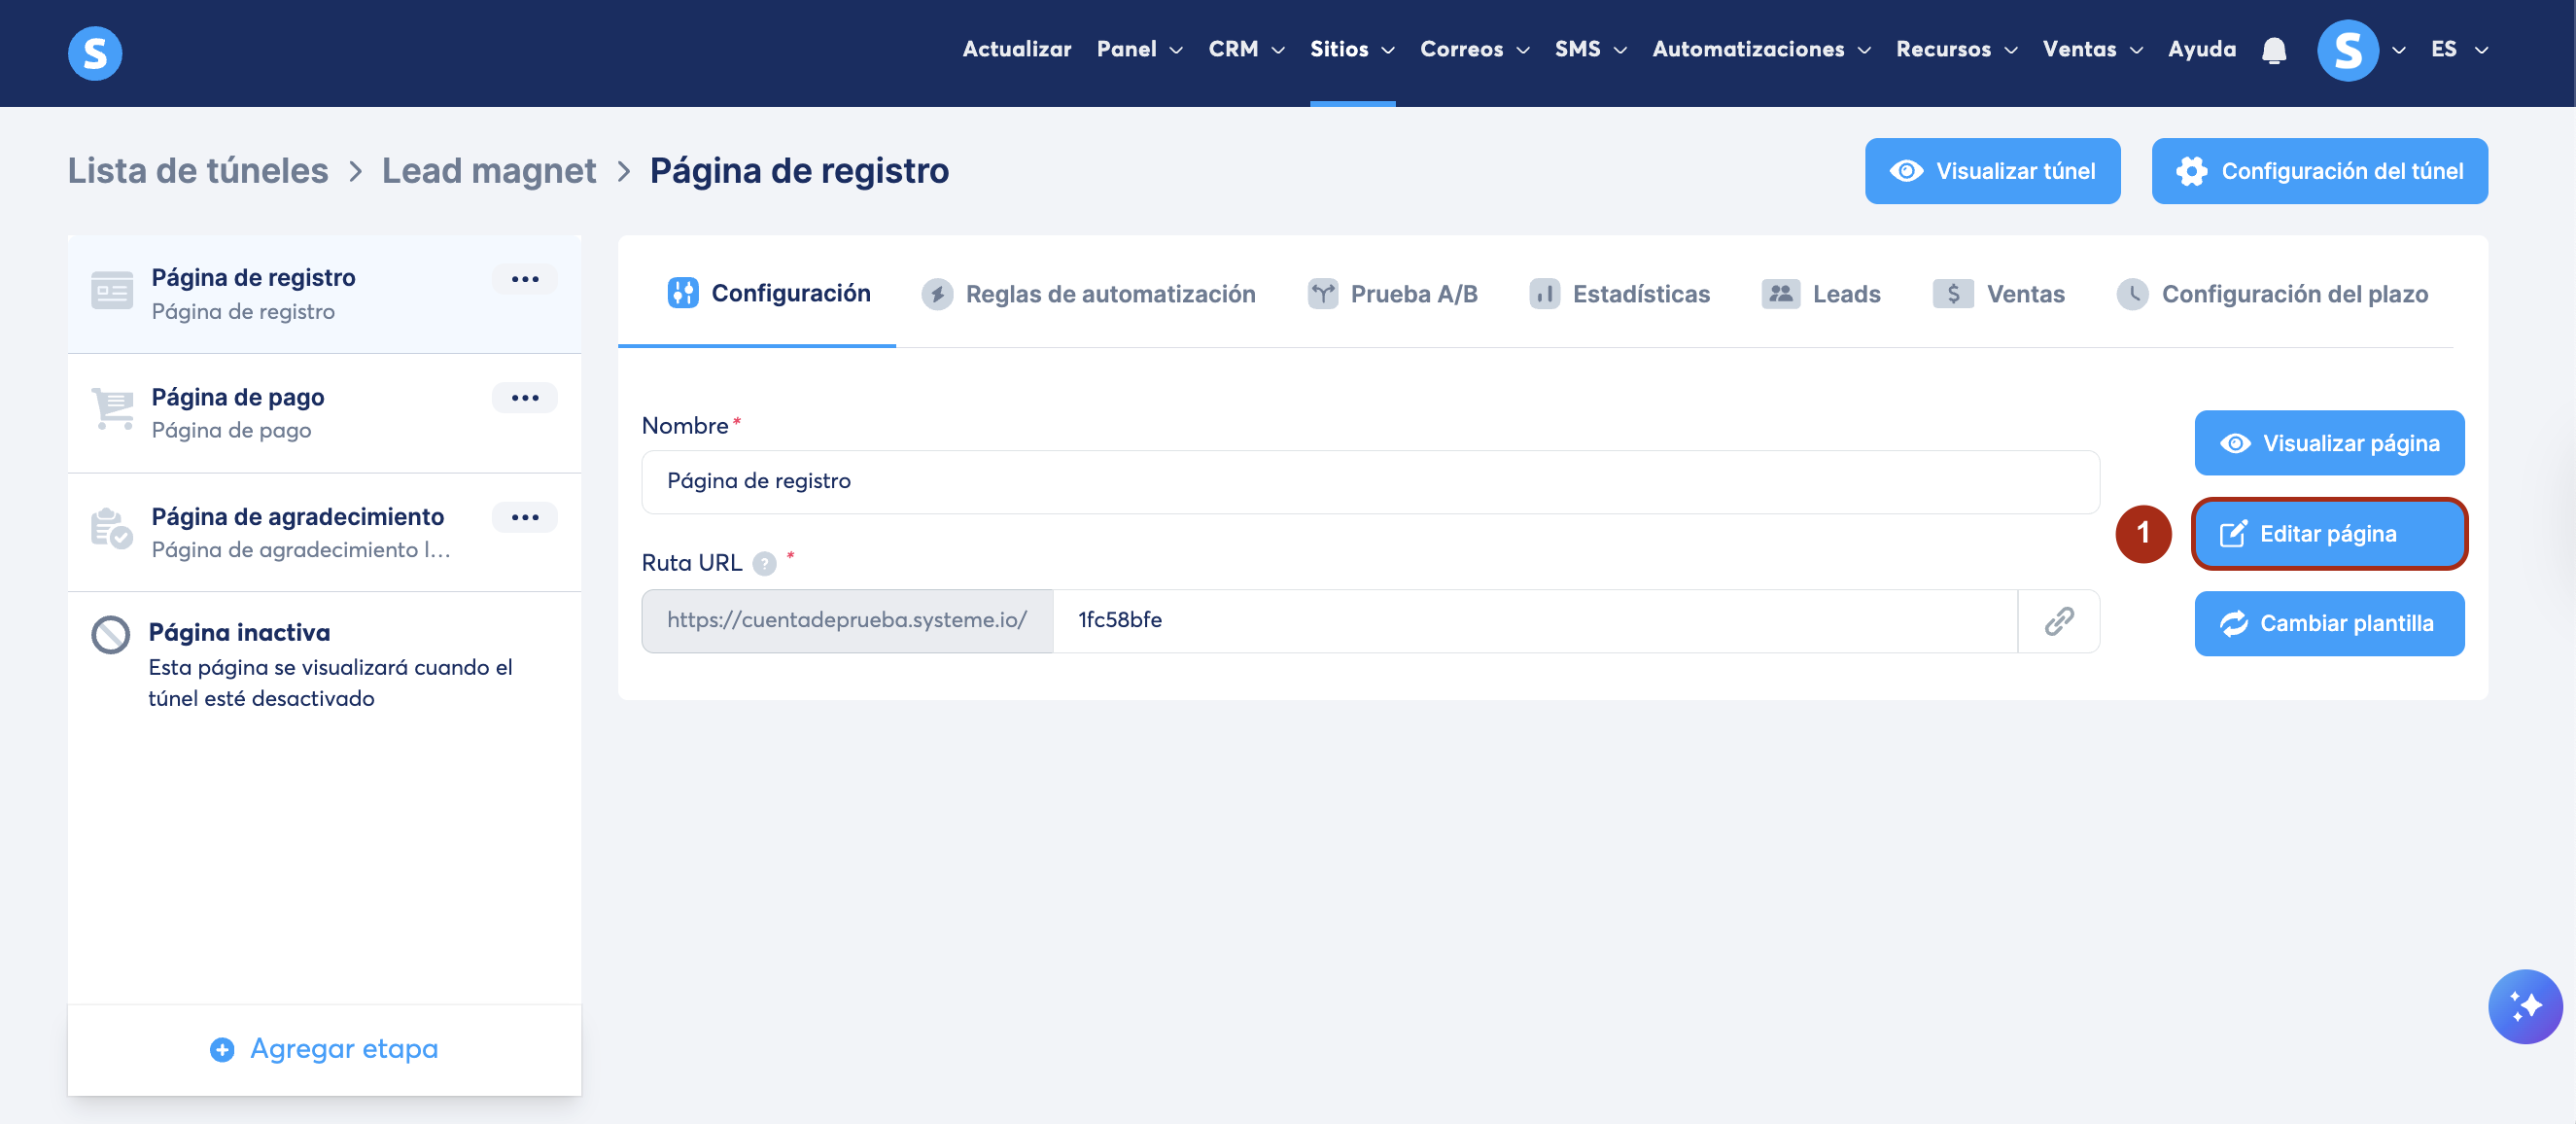This screenshot has width=2576, height=1124.
Task: Click the Nombre input field
Action: pos(1369,482)
